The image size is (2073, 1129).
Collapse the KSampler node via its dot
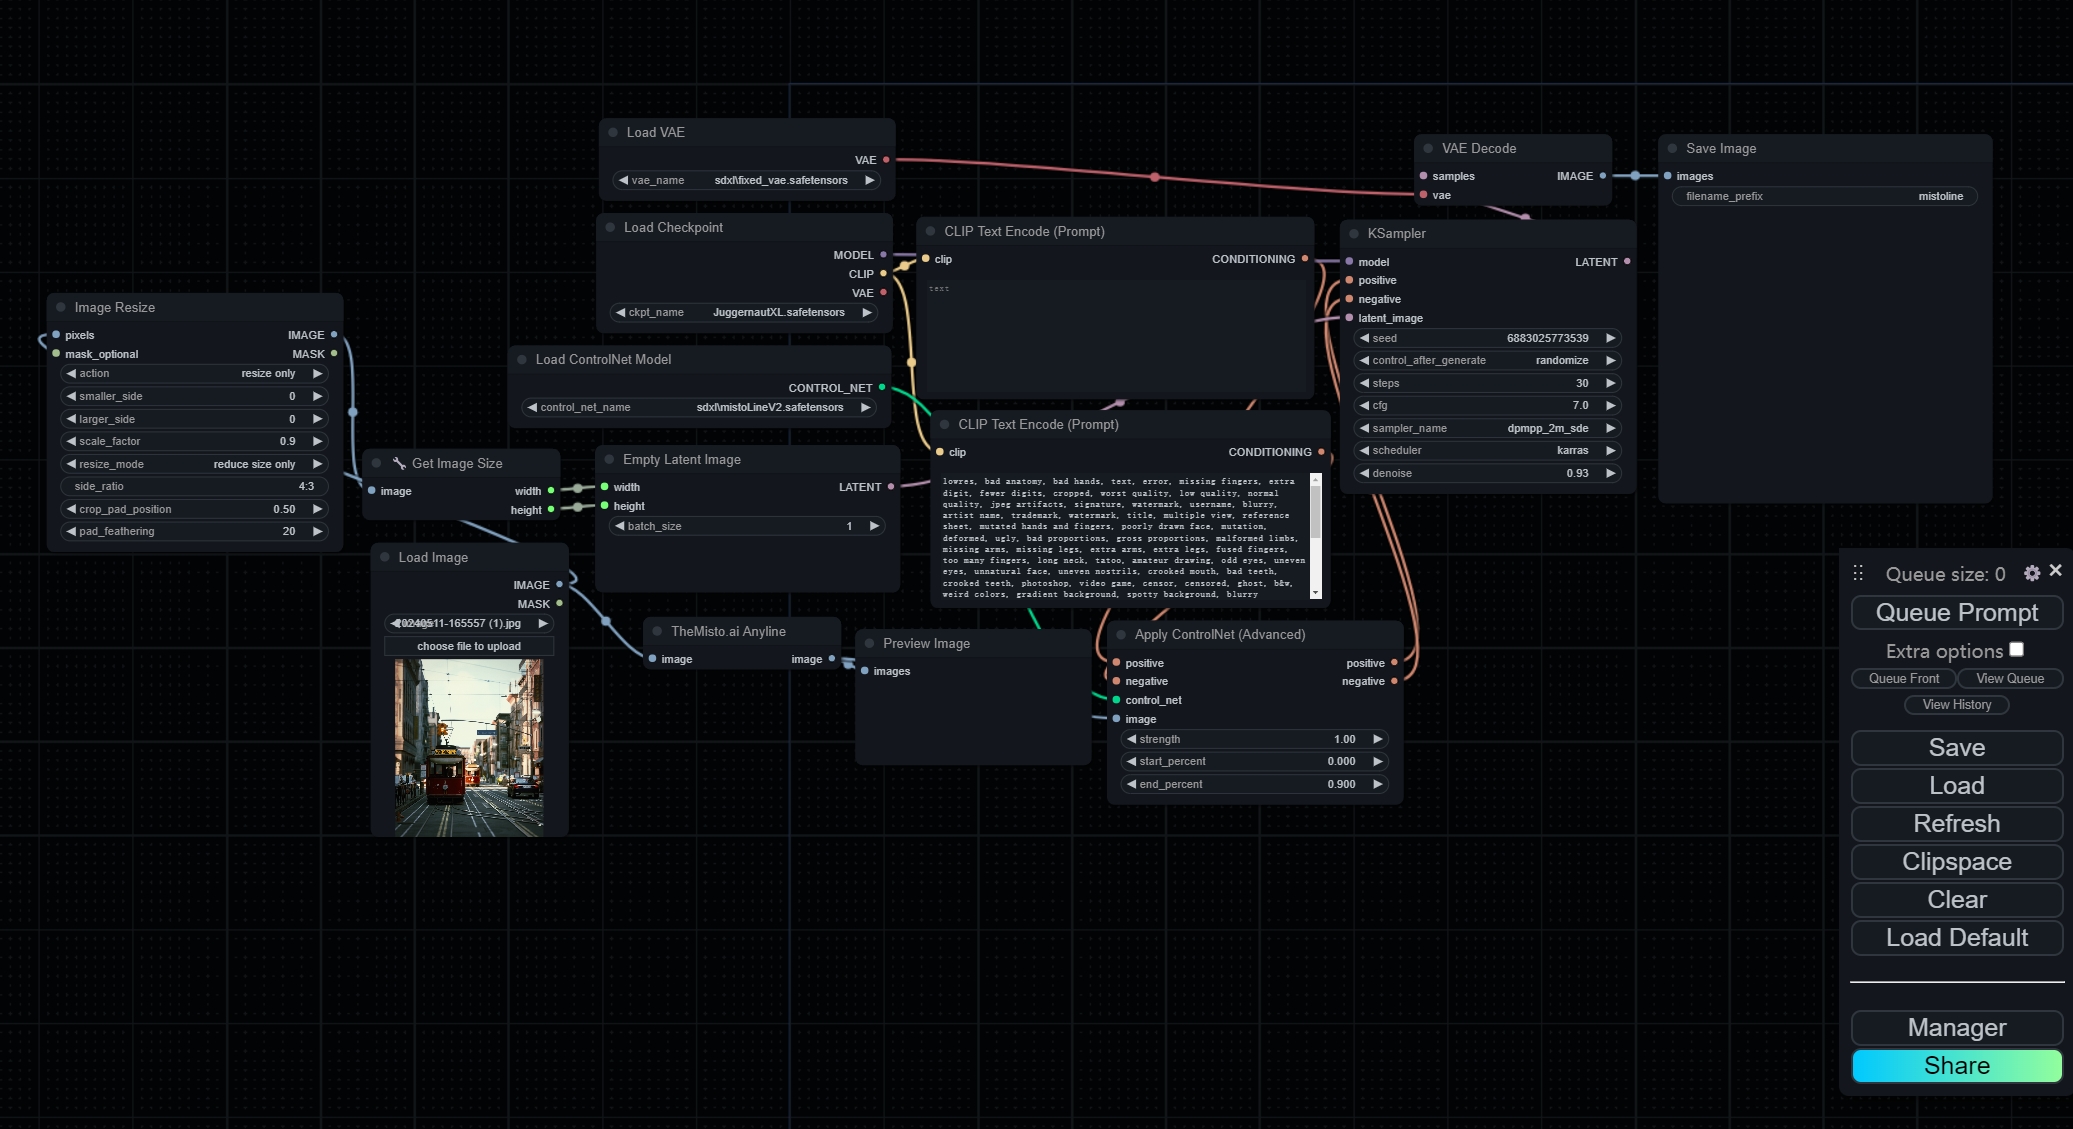tap(1353, 233)
